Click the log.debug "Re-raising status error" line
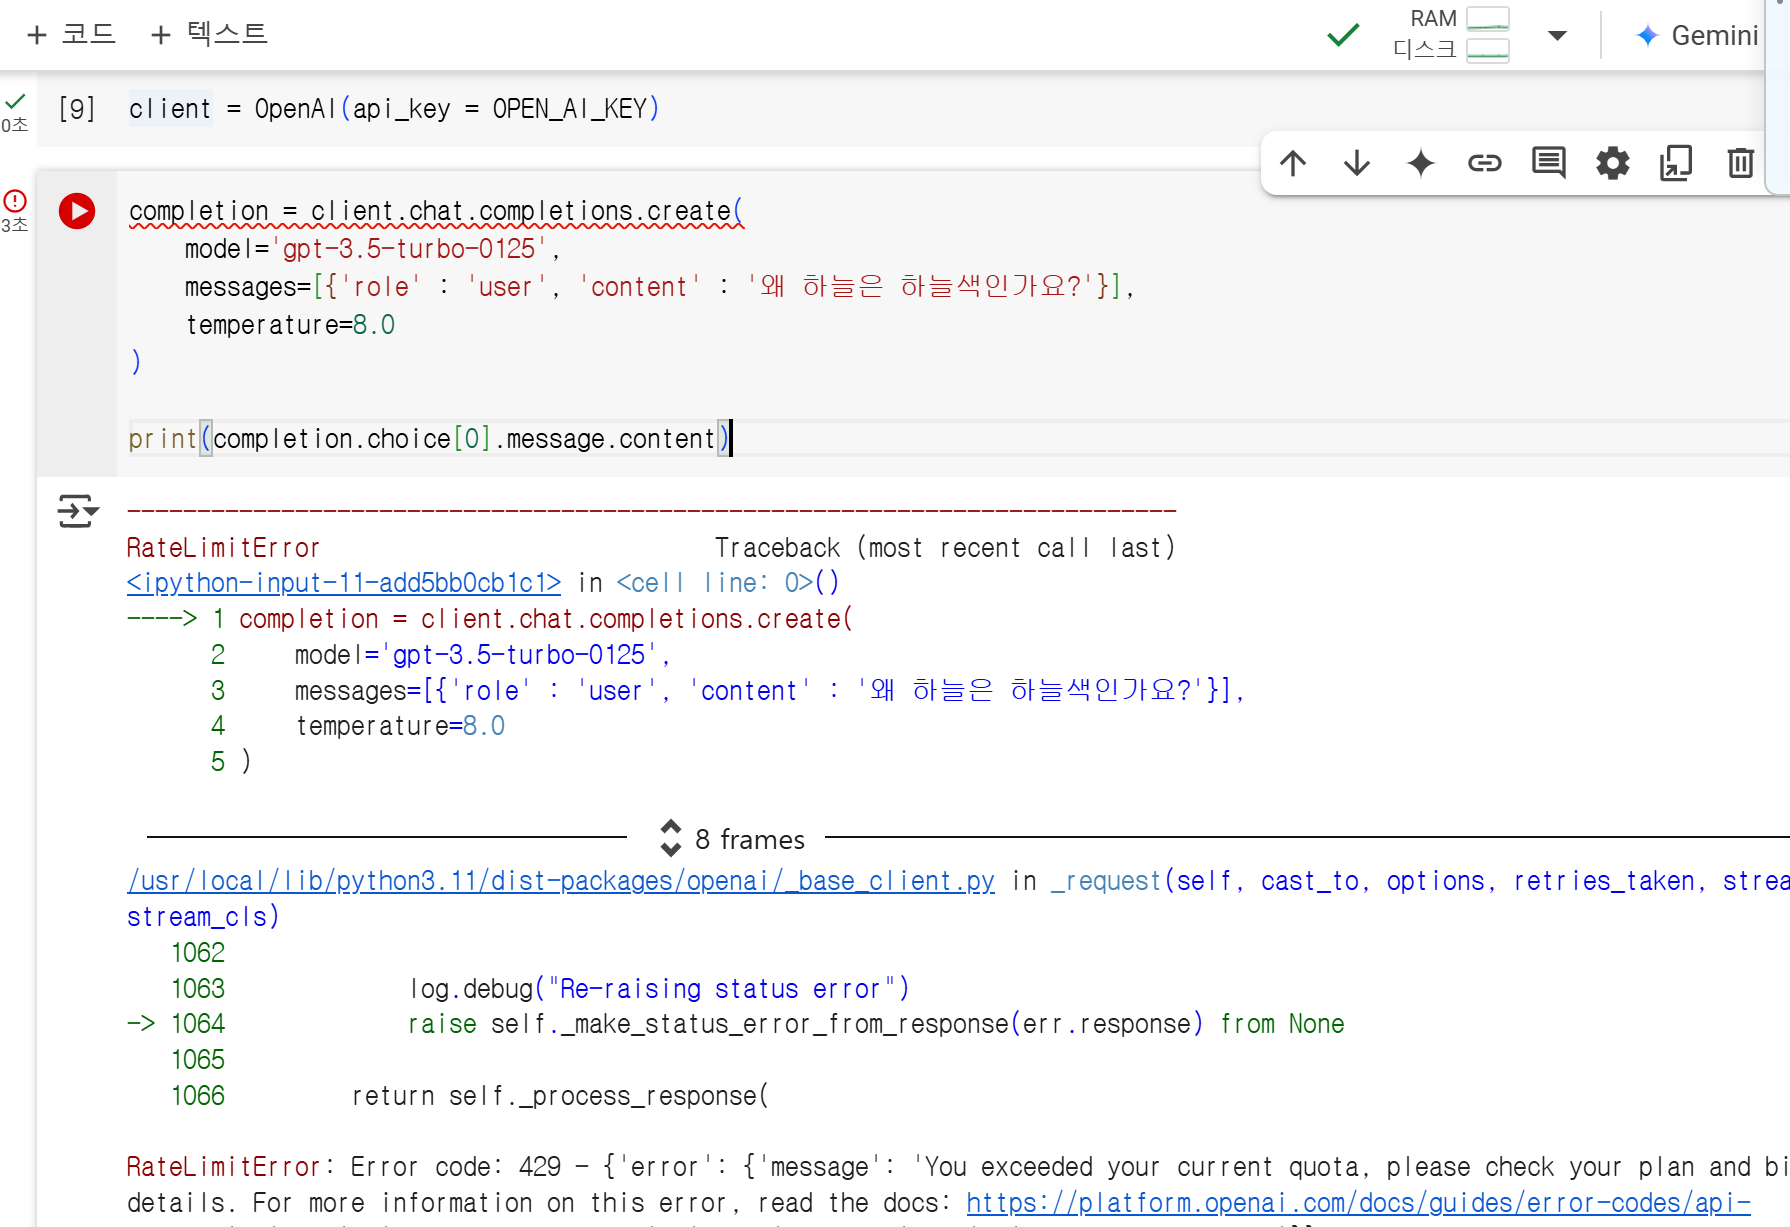 (659, 989)
